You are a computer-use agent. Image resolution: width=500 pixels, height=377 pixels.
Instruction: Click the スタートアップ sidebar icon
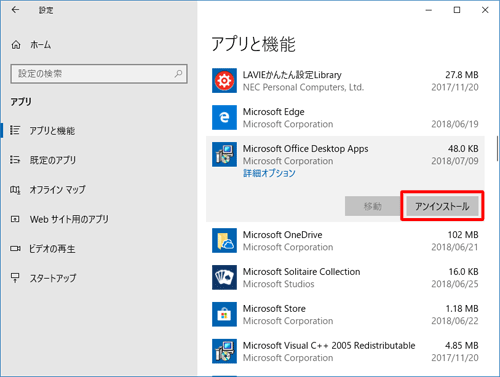click(15, 278)
